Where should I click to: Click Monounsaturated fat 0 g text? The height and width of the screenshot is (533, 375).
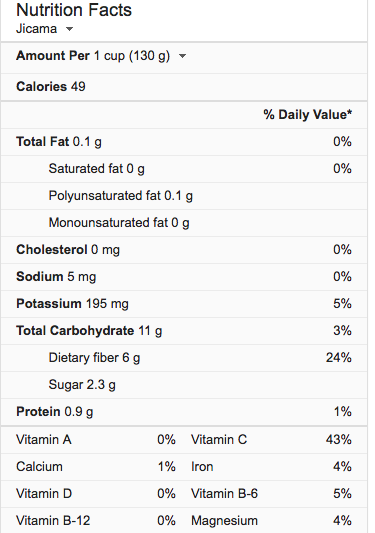tap(119, 223)
